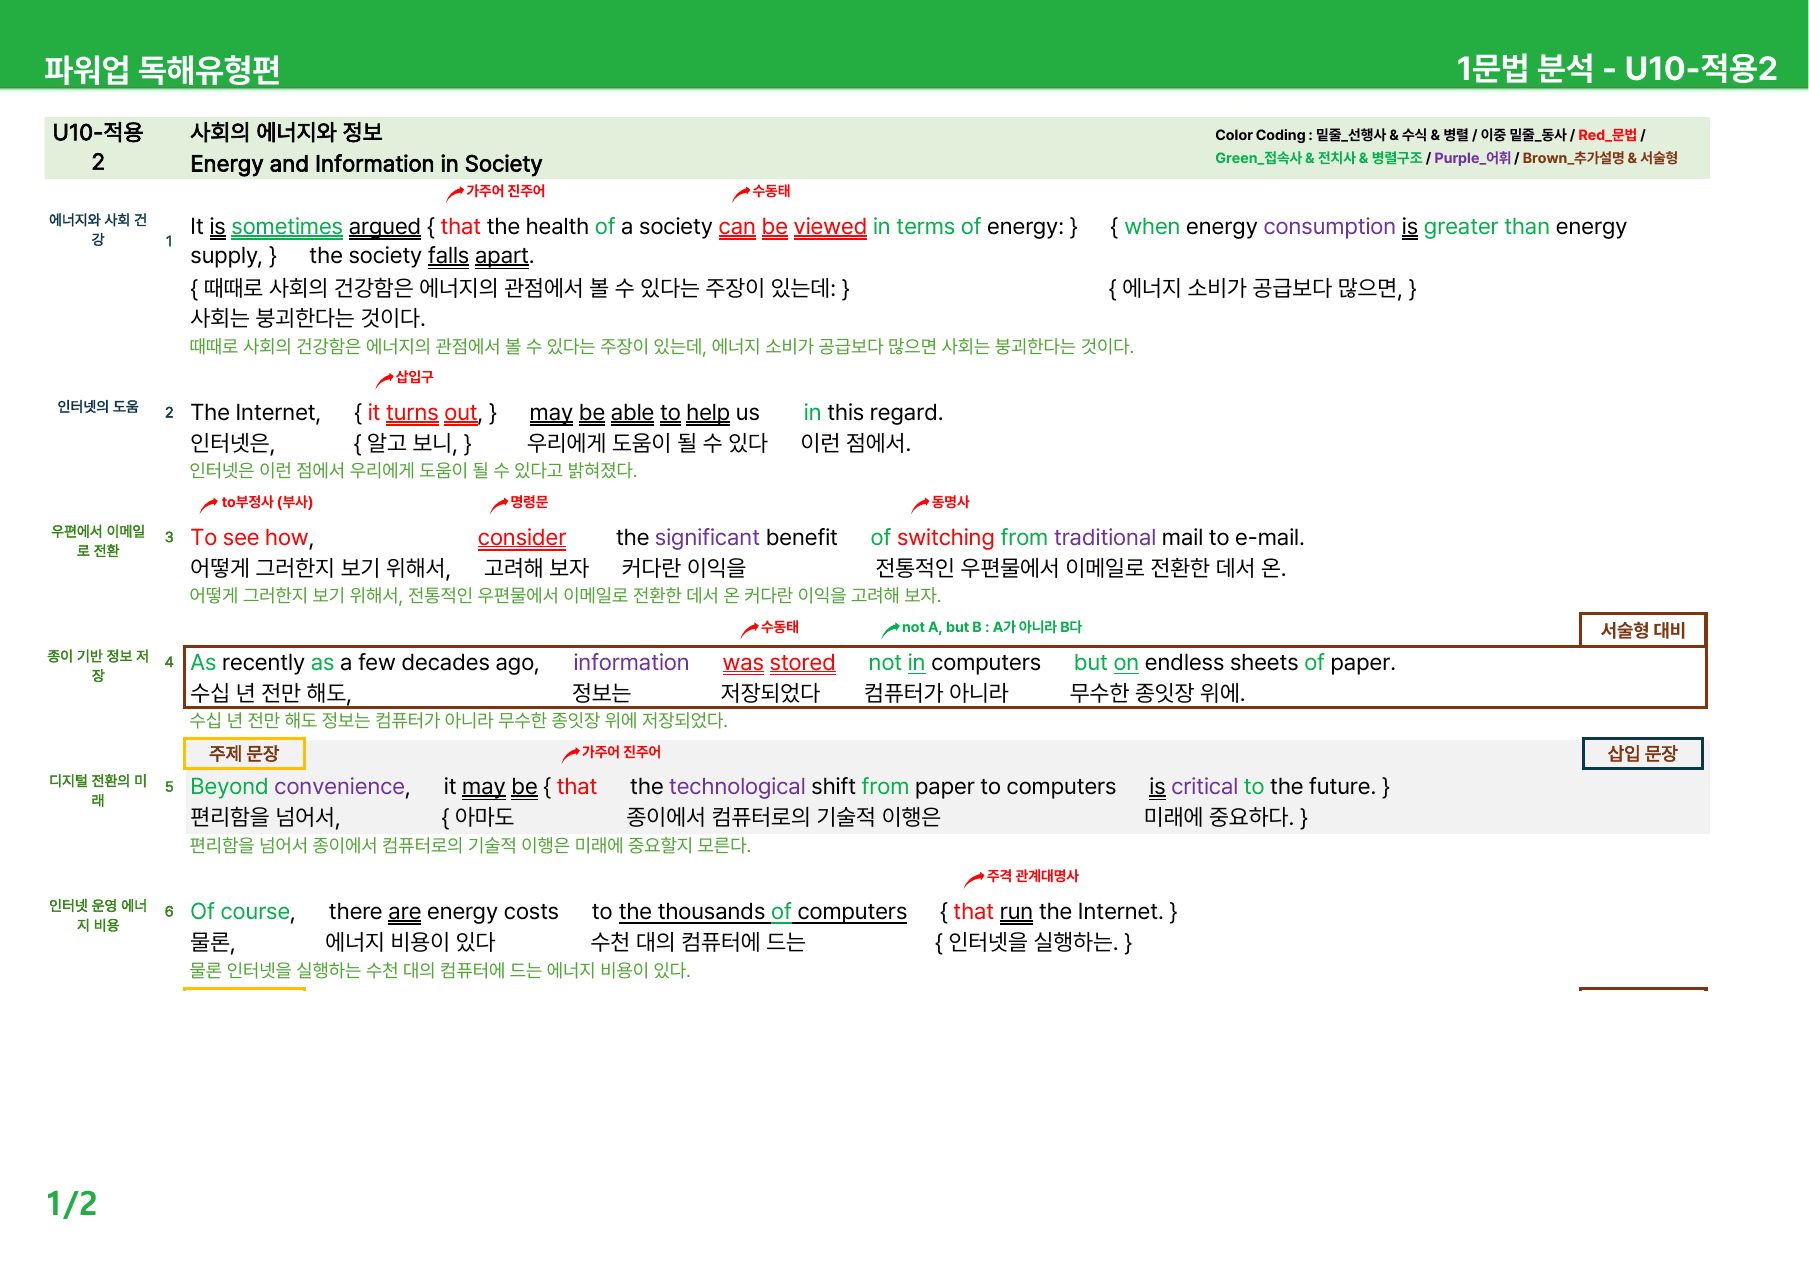Click the red underlined word 'consider'

click(x=522, y=538)
